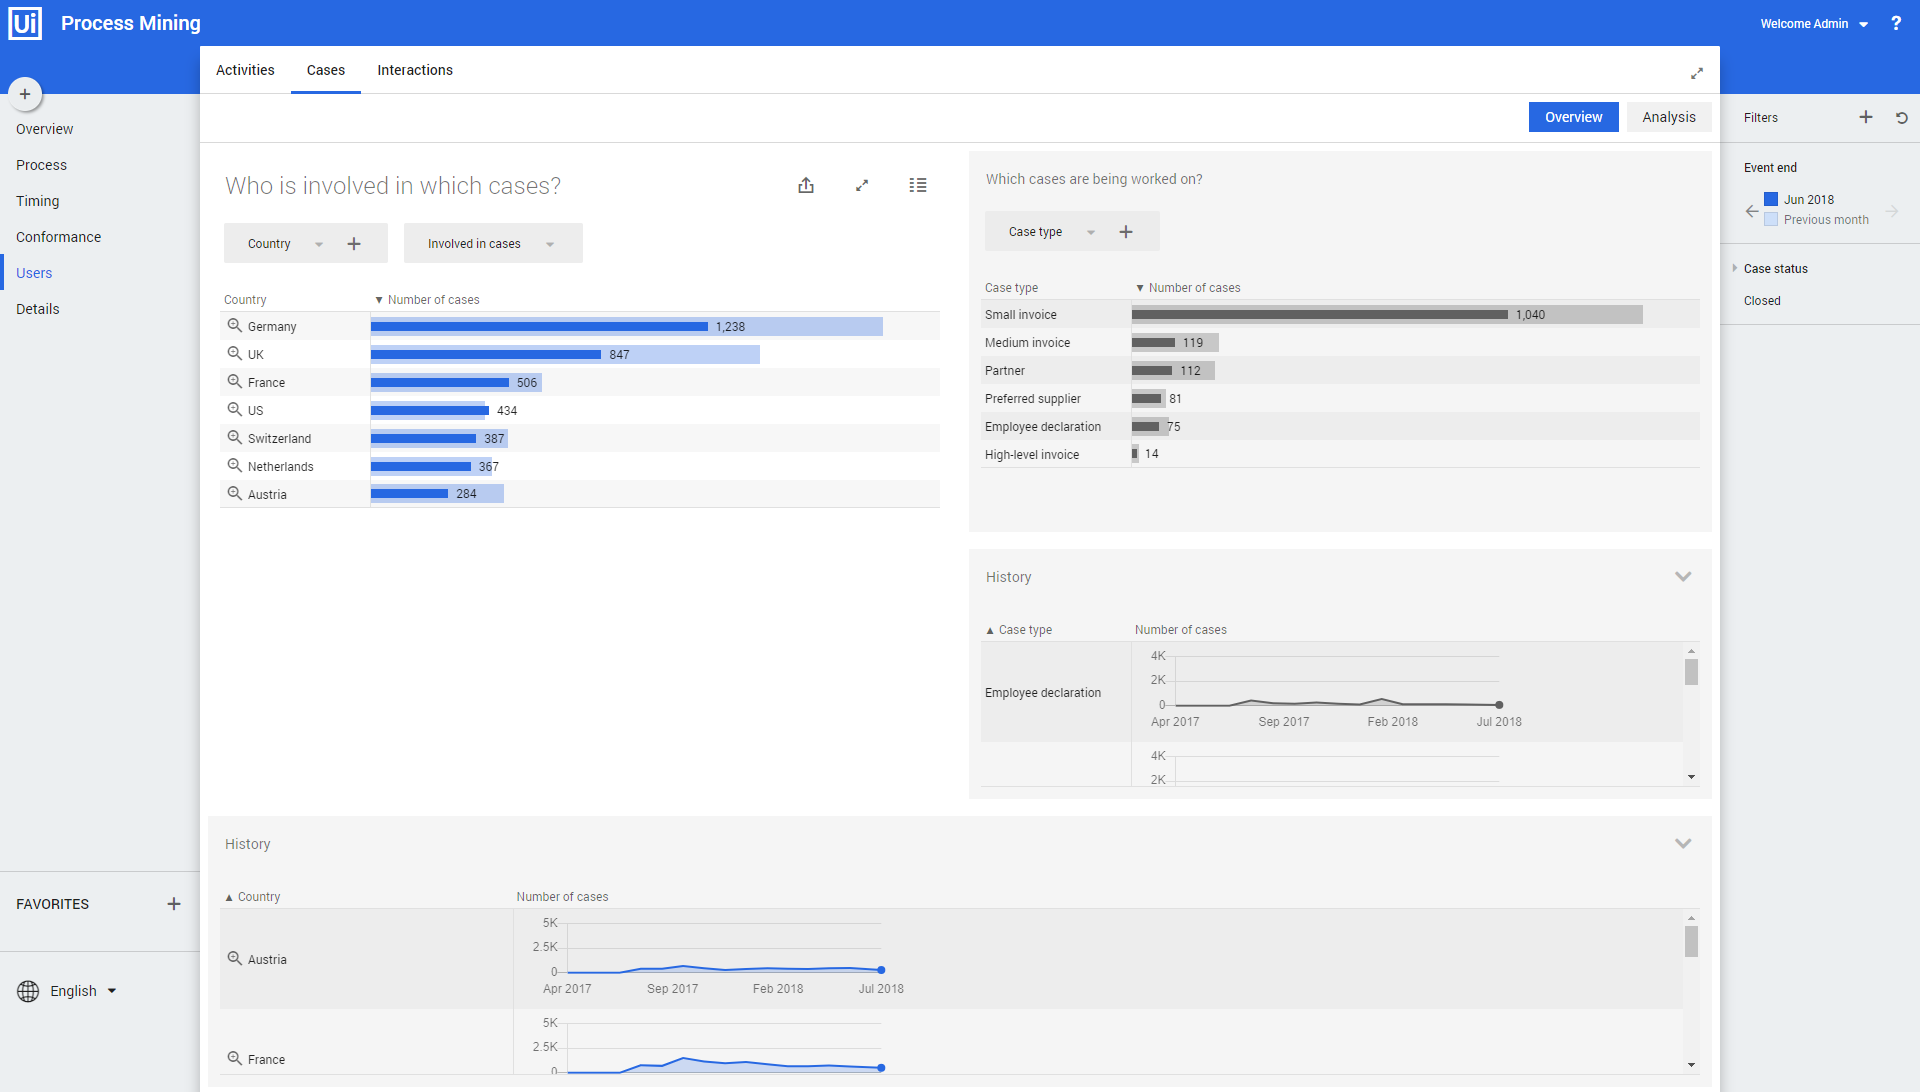Navigate to Conformance in sidebar

pos(58,237)
